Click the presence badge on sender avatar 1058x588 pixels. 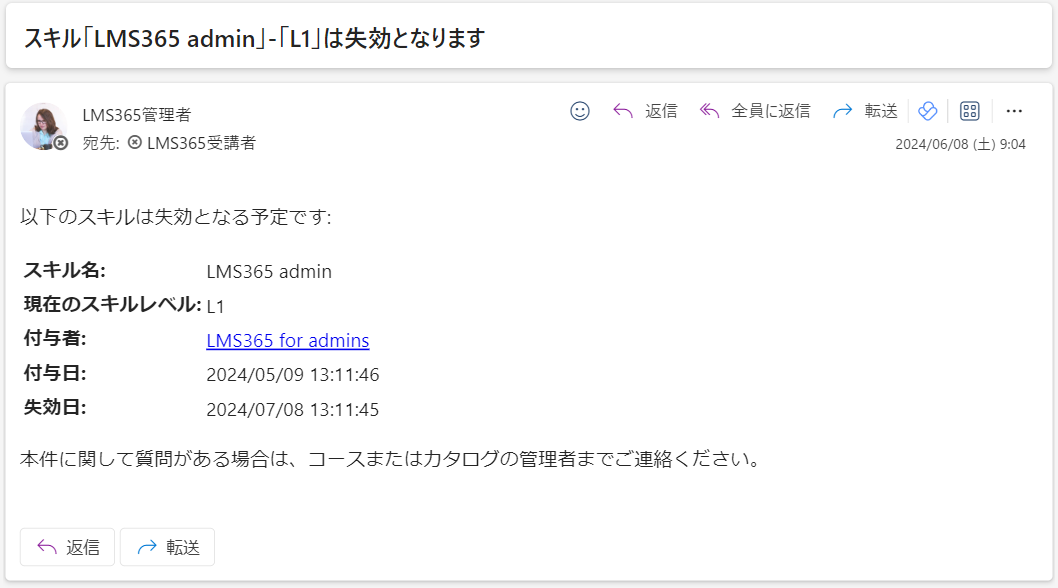pos(61,143)
